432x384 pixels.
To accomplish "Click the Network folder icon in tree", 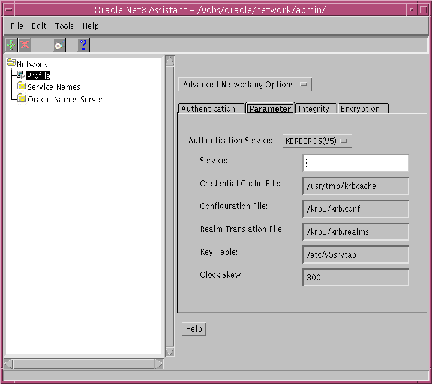I will click(11, 62).
